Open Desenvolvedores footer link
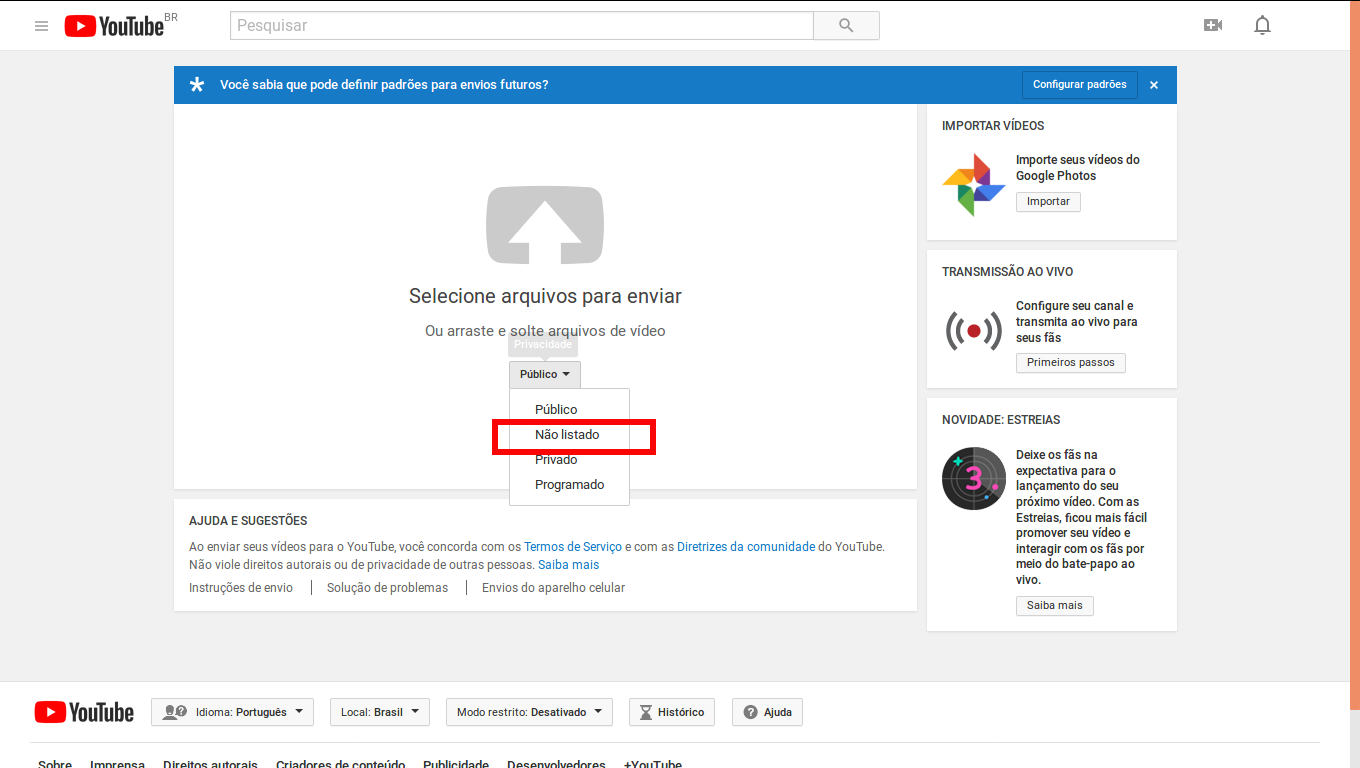1360x768 pixels. pyautogui.click(x=556, y=764)
